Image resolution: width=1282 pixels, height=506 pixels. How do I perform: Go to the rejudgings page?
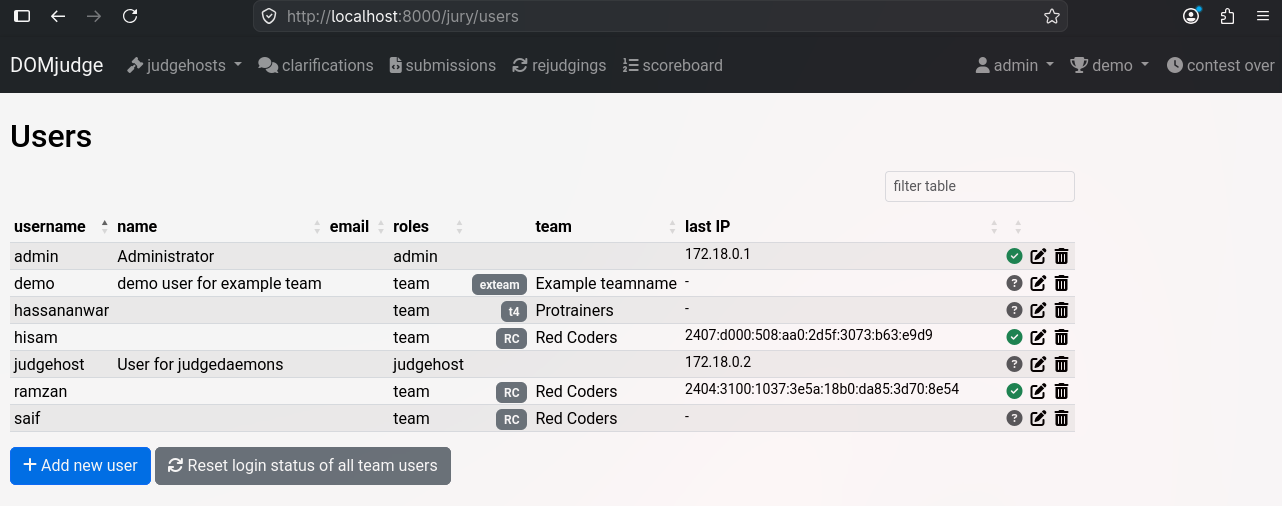(559, 65)
